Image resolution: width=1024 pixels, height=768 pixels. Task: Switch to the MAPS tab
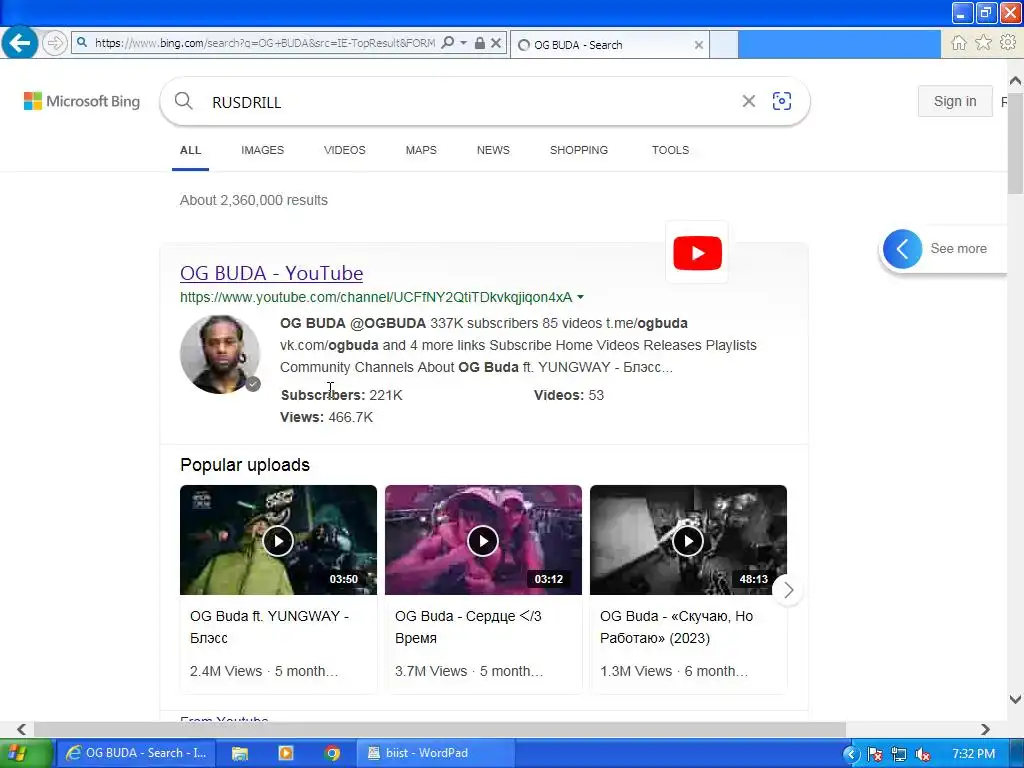coord(421,150)
